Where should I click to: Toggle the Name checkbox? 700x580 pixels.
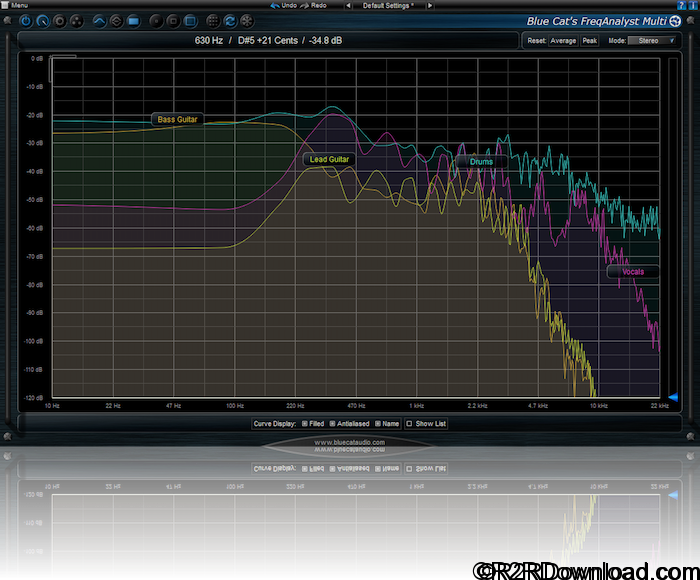(378, 424)
